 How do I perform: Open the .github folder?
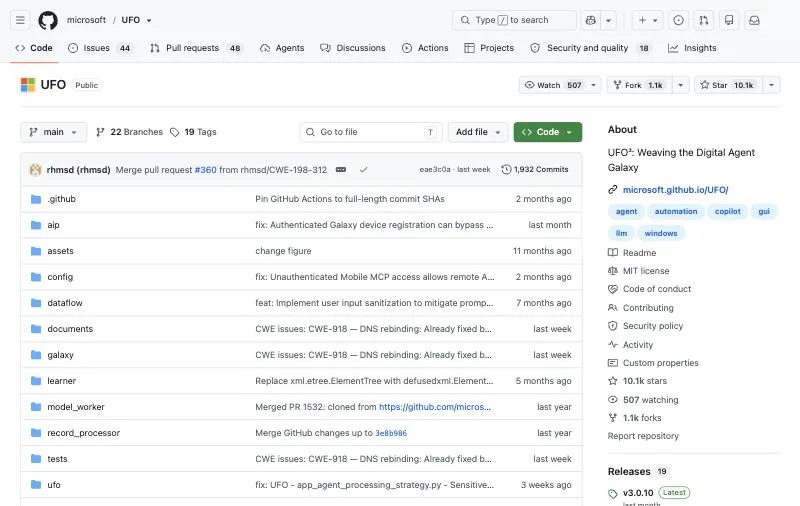(x=61, y=199)
